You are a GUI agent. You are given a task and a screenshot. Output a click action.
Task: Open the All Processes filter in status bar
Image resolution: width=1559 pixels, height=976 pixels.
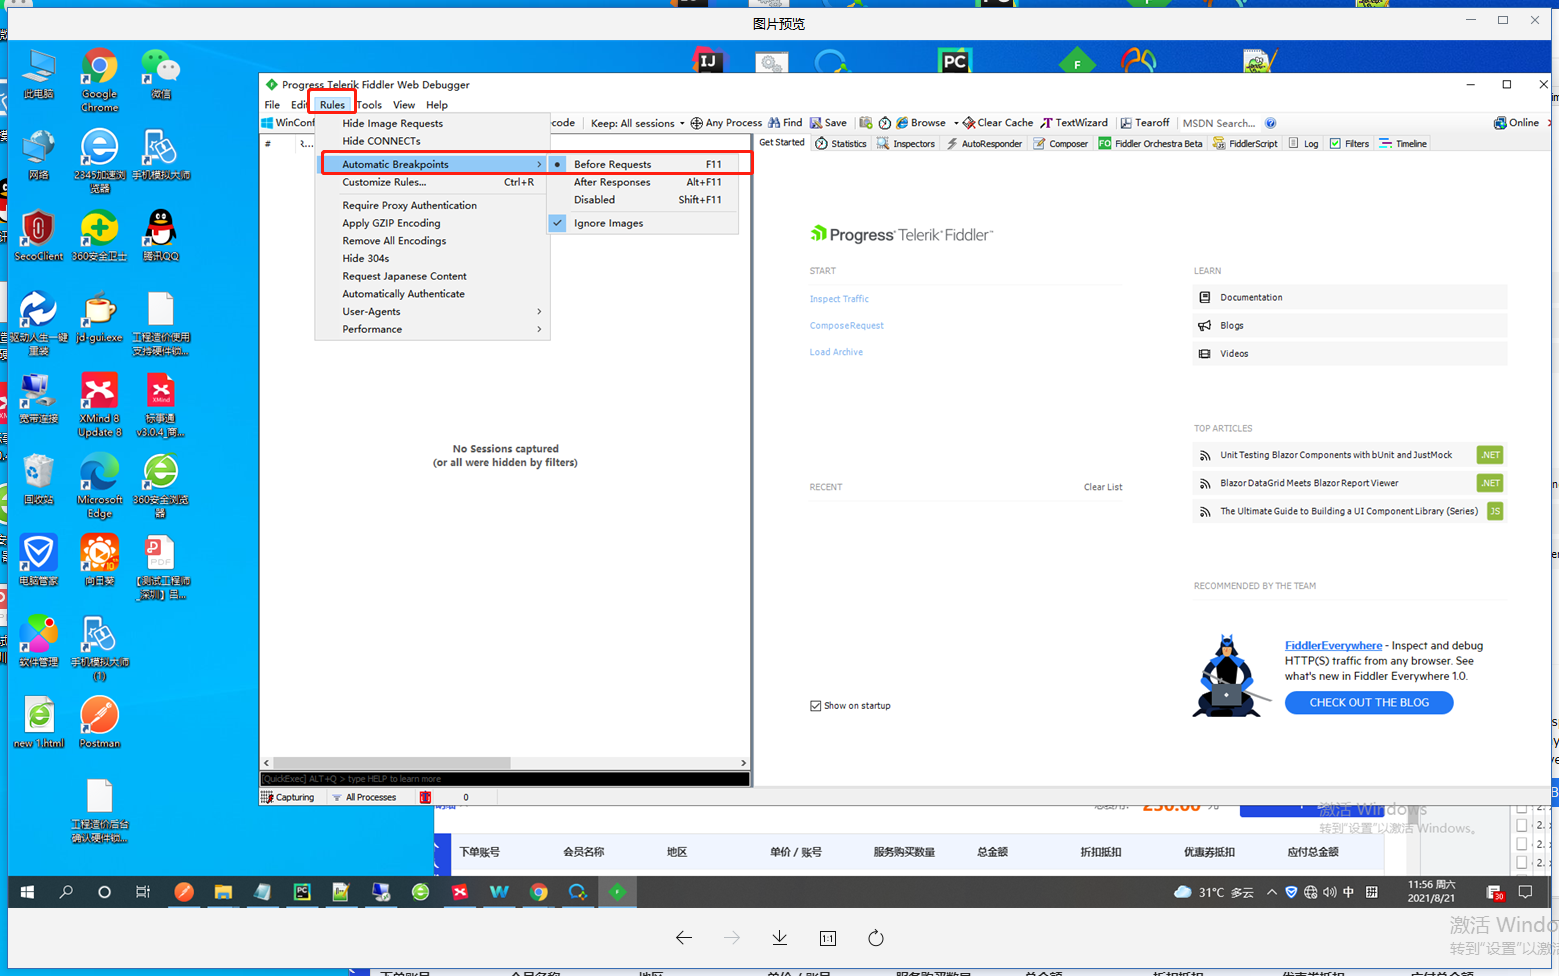[364, 797]
